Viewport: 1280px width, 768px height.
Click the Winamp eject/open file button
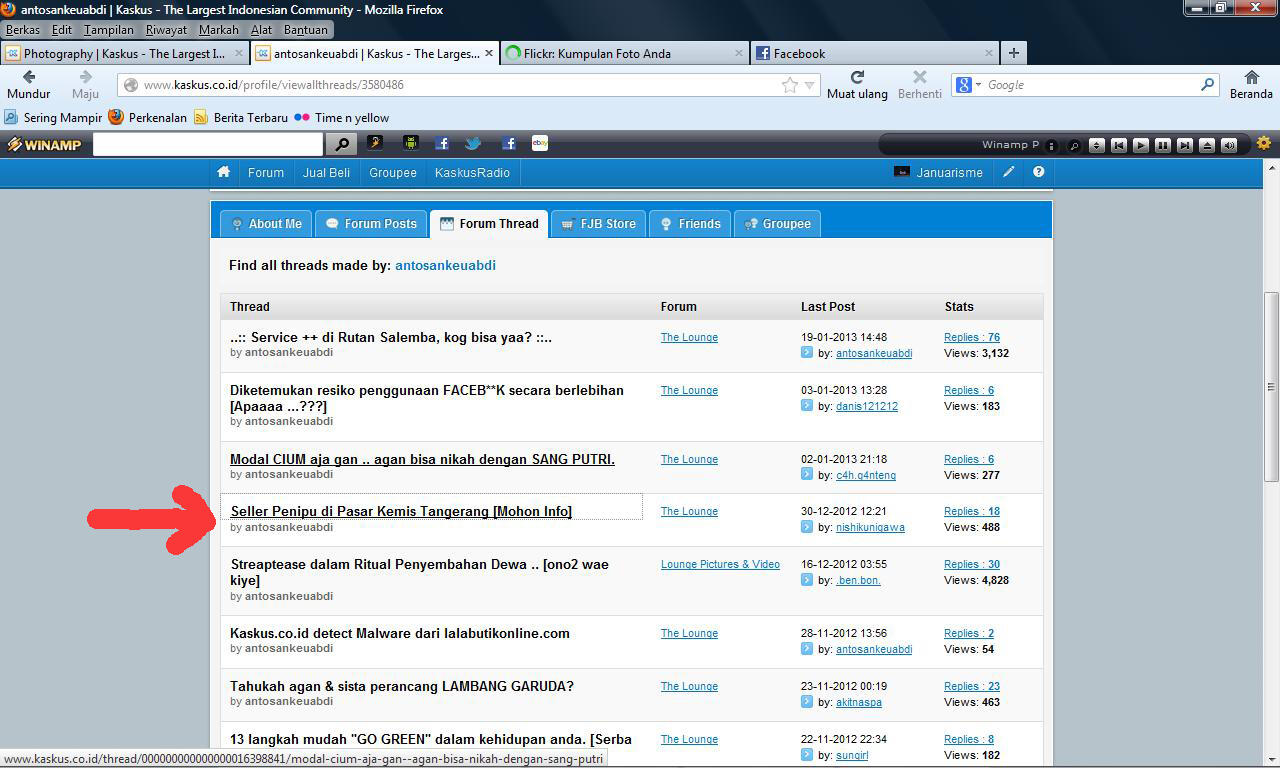(x=1207, y=145)
